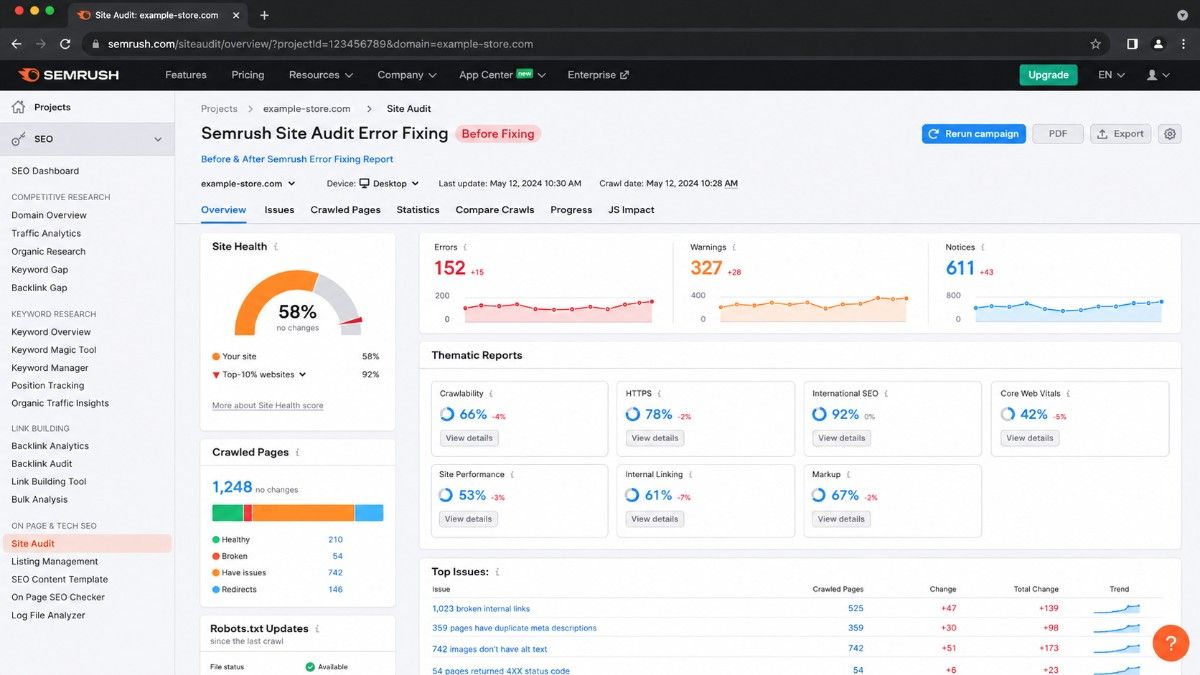Click the orange segment of crawled pages bar
1200x675 pixels.
coord(303,512)
